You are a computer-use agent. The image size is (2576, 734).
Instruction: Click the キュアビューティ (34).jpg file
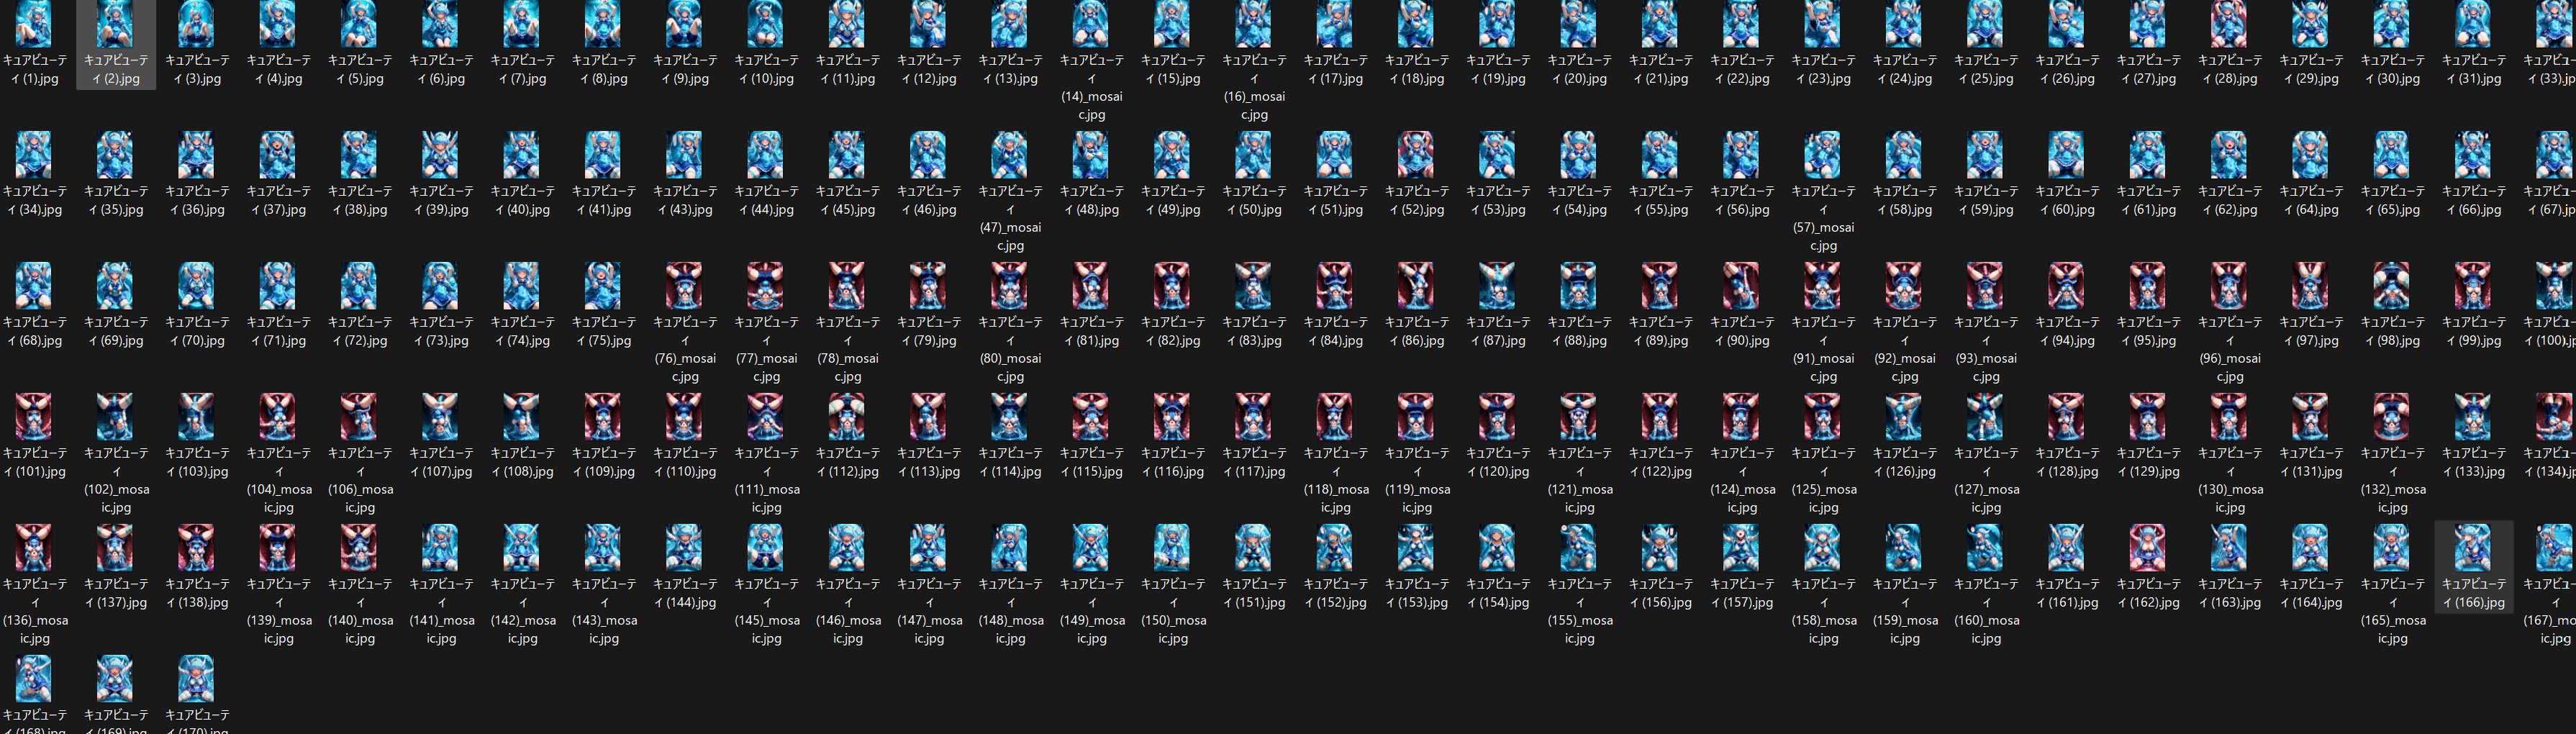coord(34,155)
